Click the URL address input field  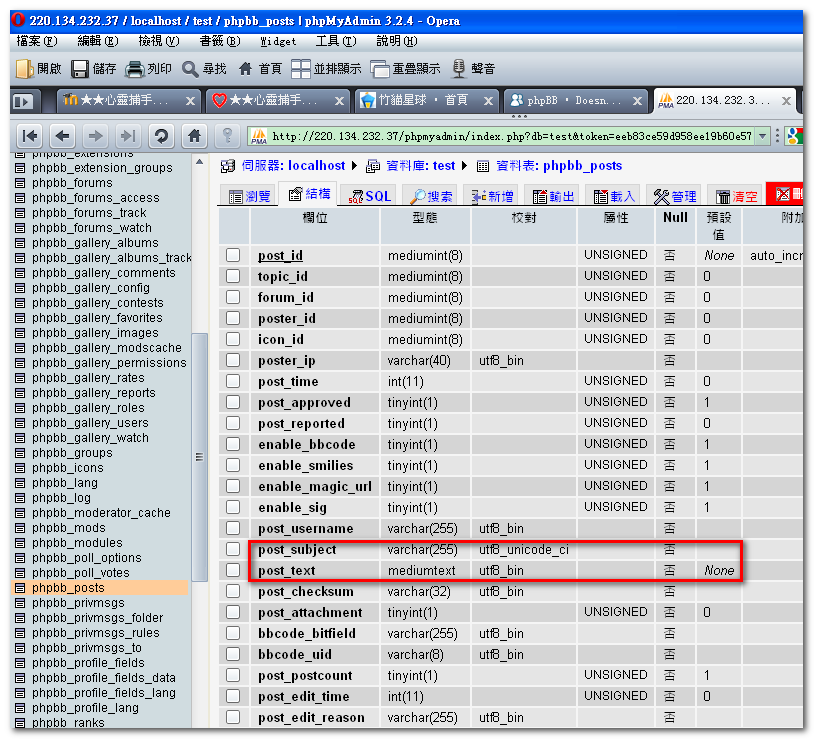tap(511, 136)
